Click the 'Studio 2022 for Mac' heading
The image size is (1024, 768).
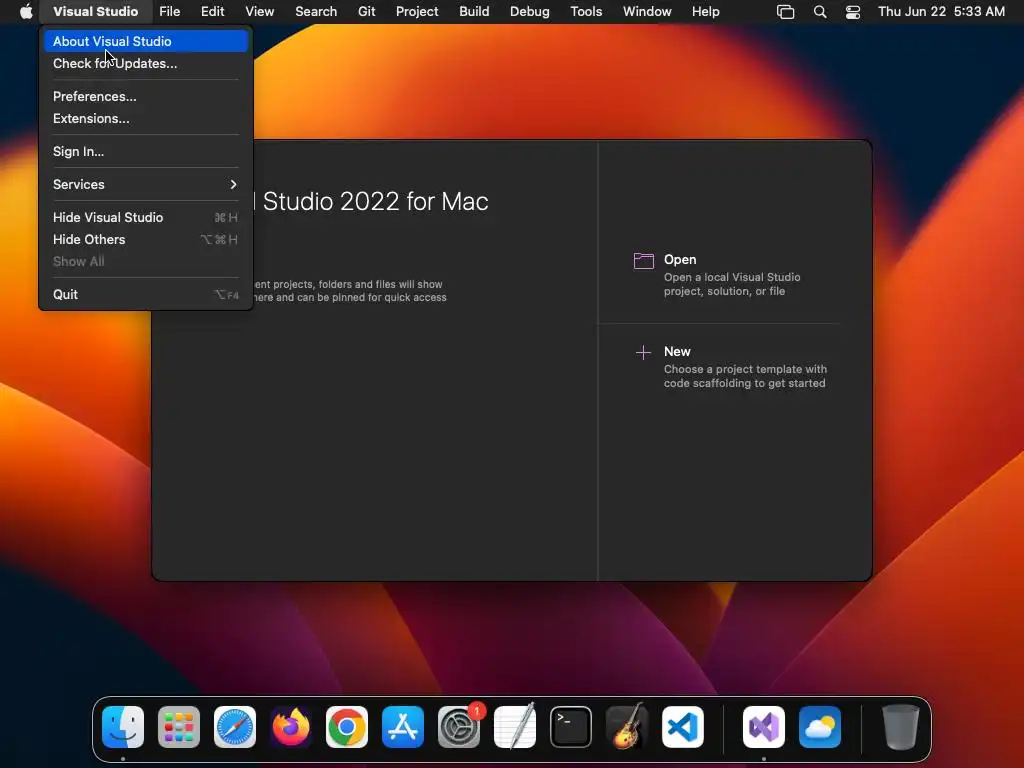pos(376,201)
